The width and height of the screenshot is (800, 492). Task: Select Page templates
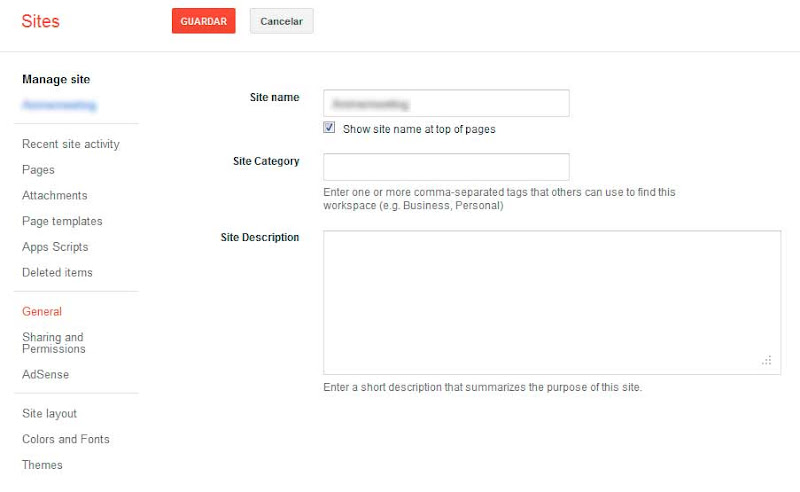point(62,221)
